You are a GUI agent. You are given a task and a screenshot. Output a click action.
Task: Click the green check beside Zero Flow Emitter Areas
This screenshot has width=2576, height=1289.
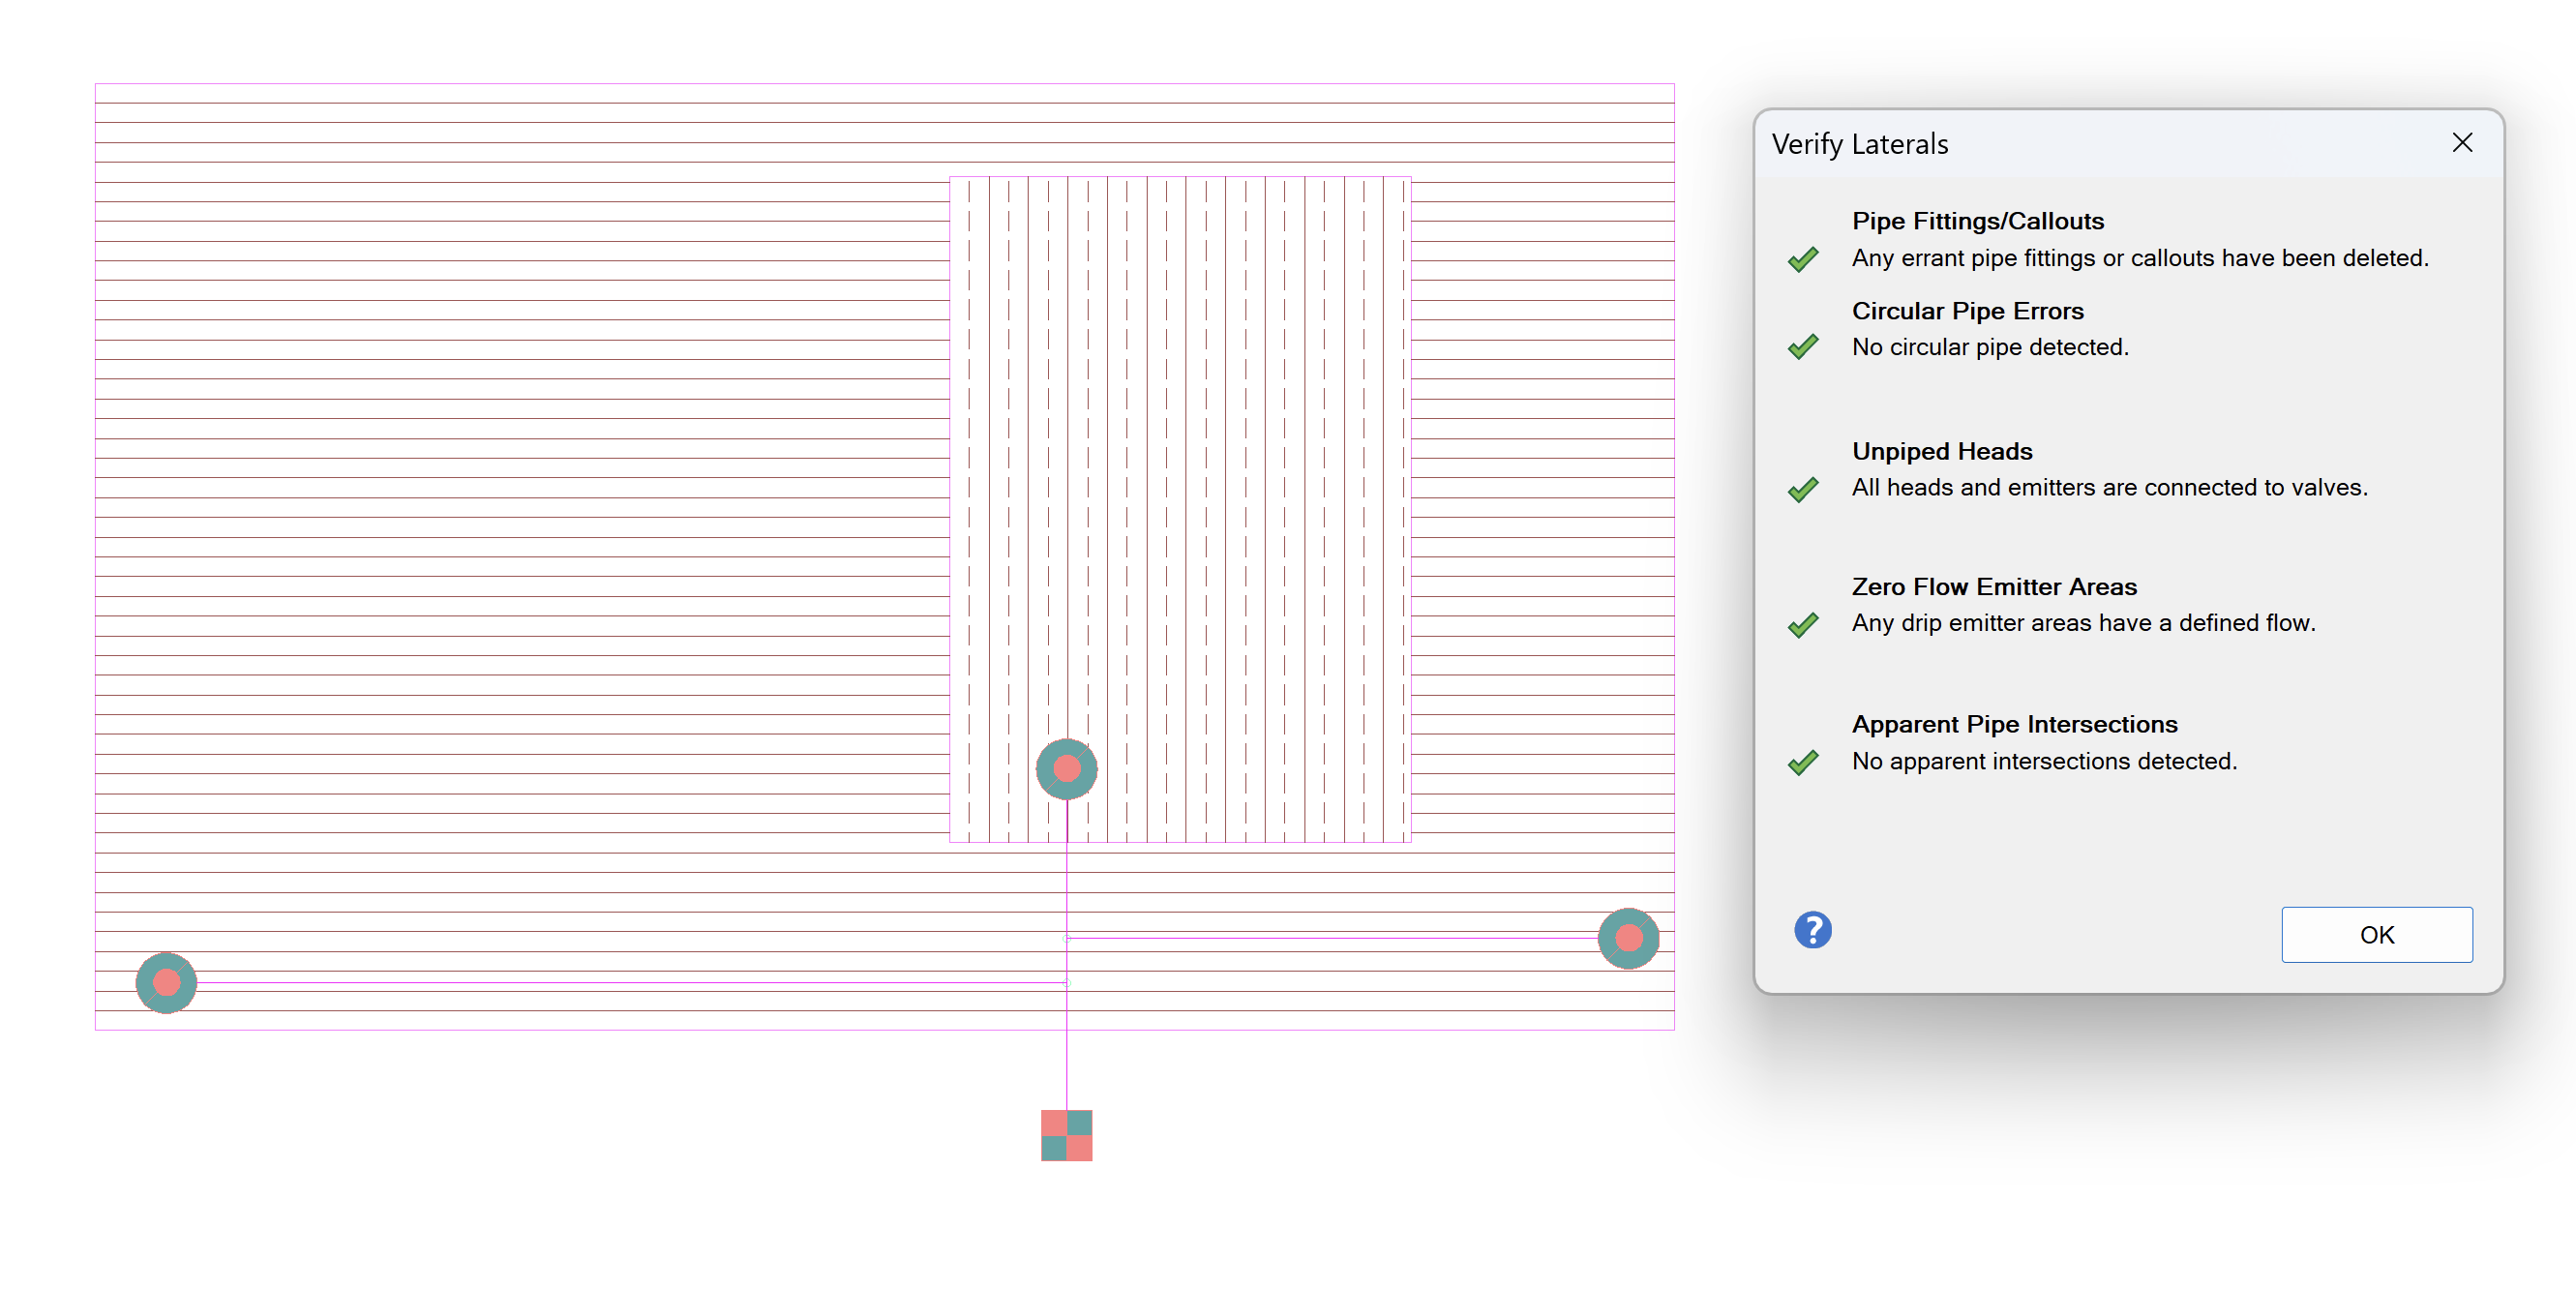click(1803, 624)
